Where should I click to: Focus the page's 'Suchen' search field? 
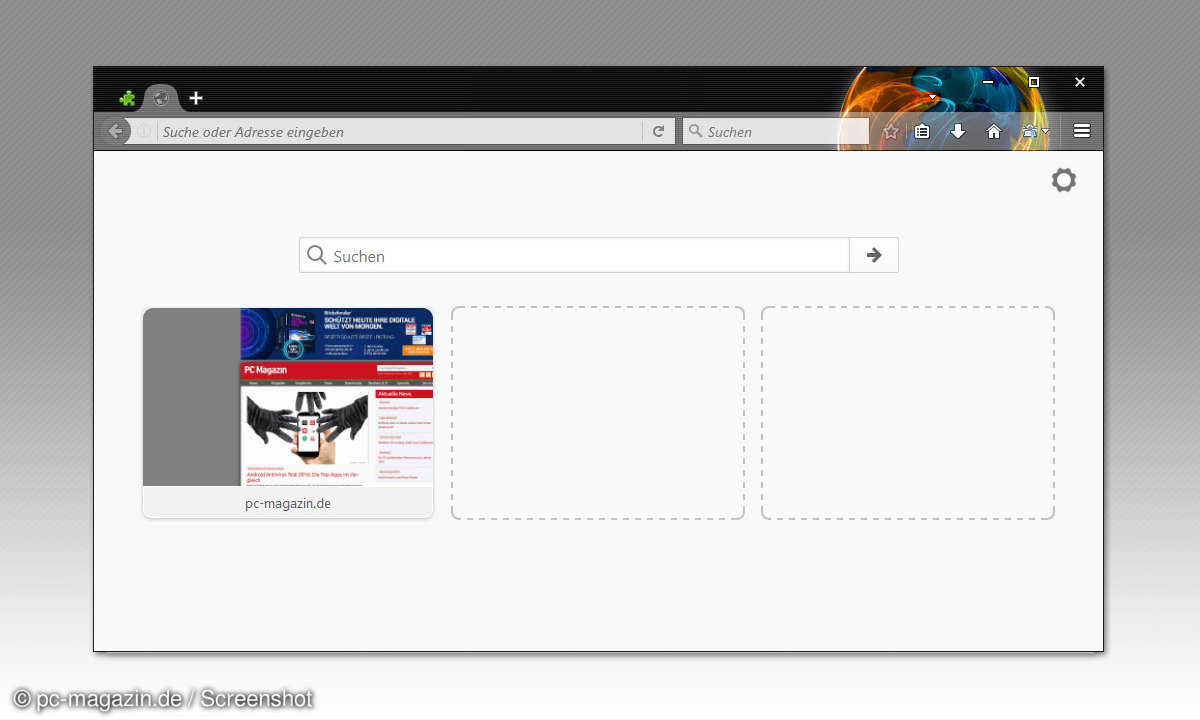point(574,255)
